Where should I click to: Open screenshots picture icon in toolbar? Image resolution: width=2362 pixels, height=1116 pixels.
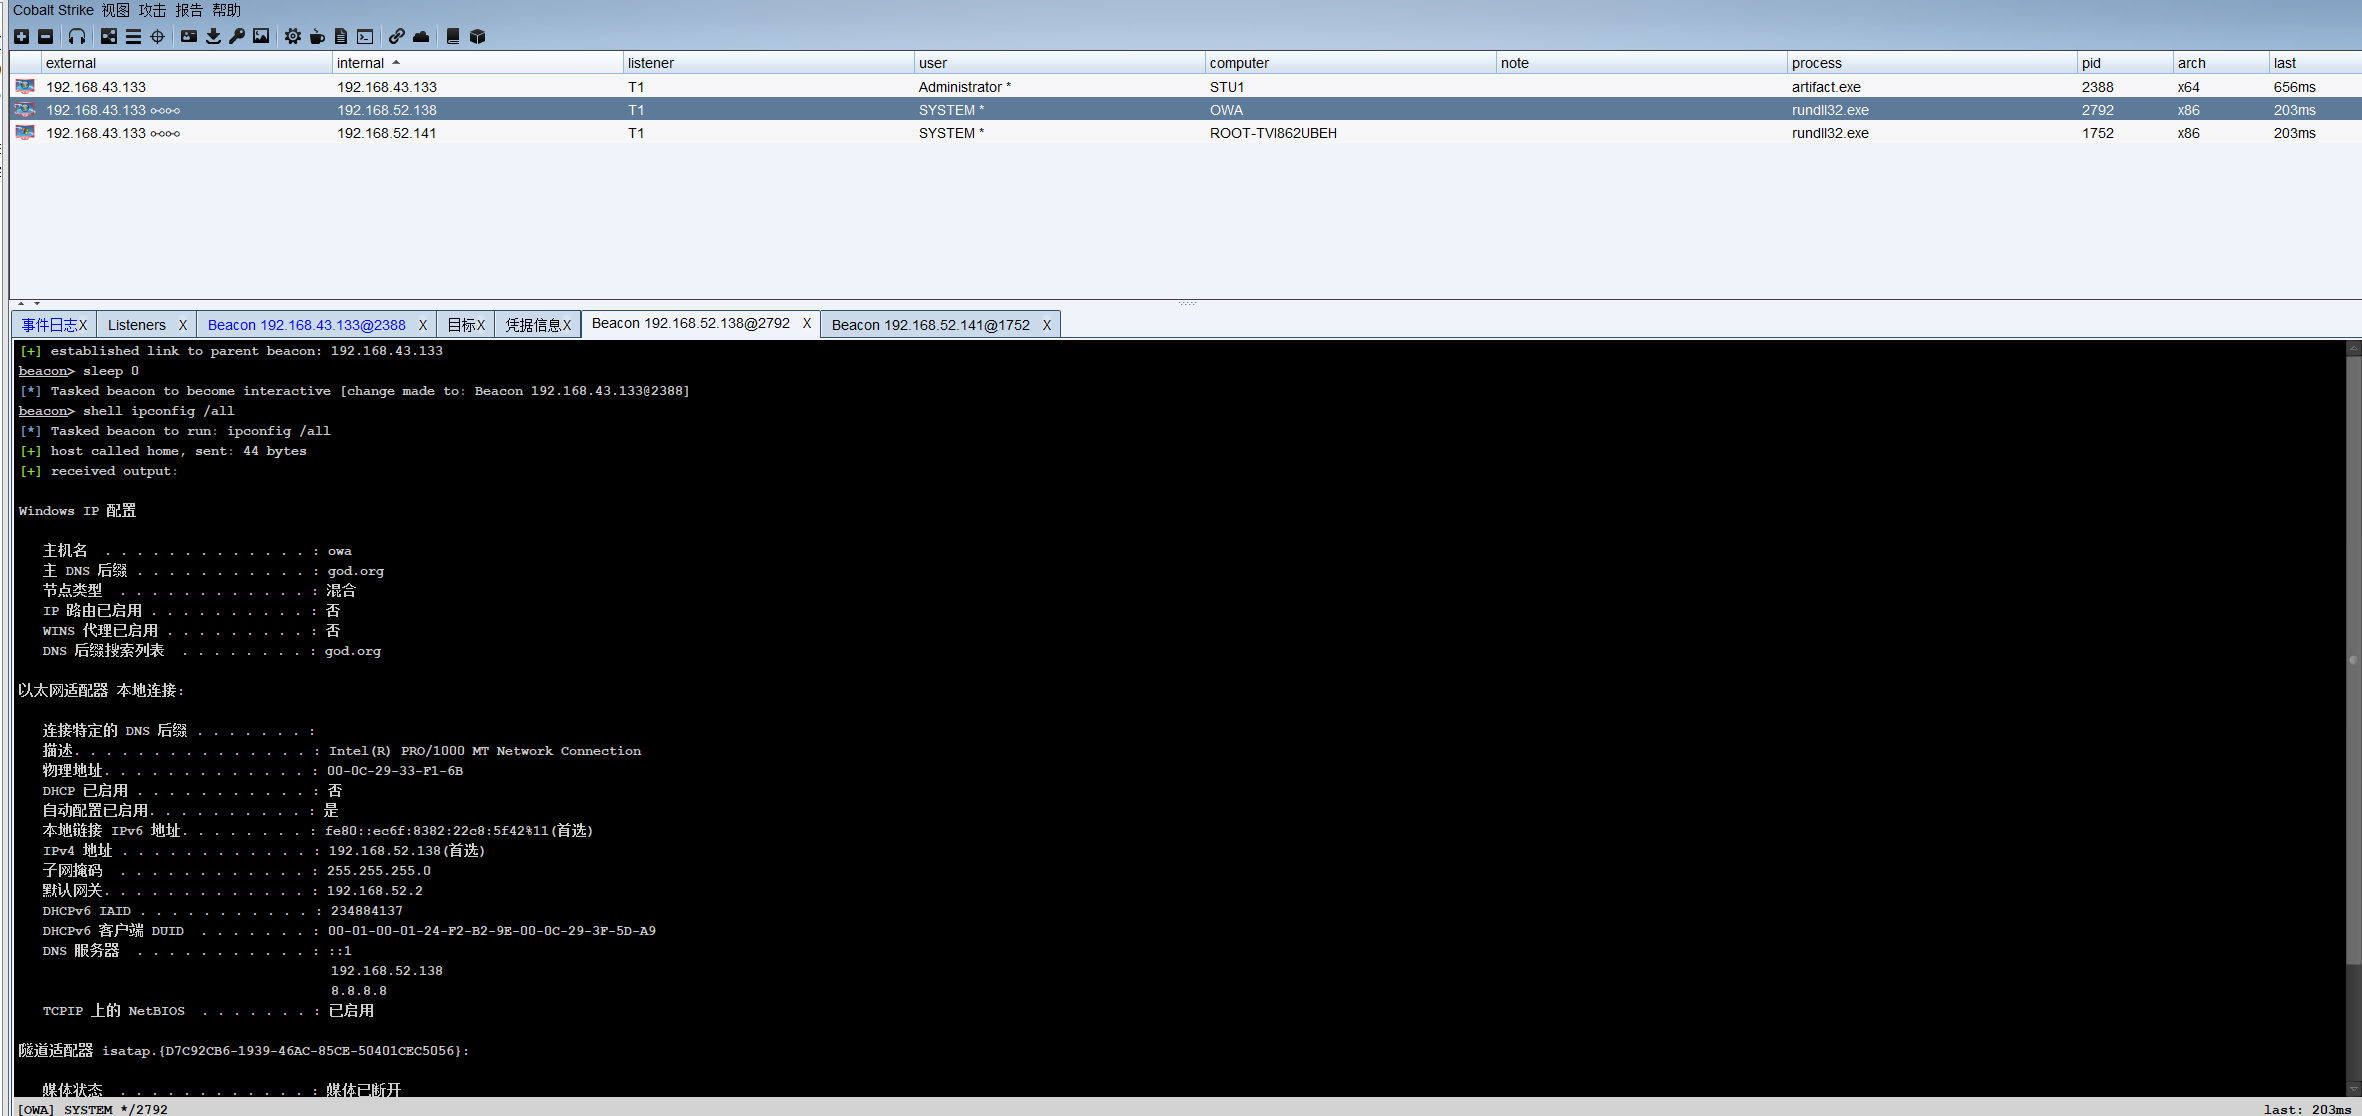pyautogui.click(x=261, y=36)
